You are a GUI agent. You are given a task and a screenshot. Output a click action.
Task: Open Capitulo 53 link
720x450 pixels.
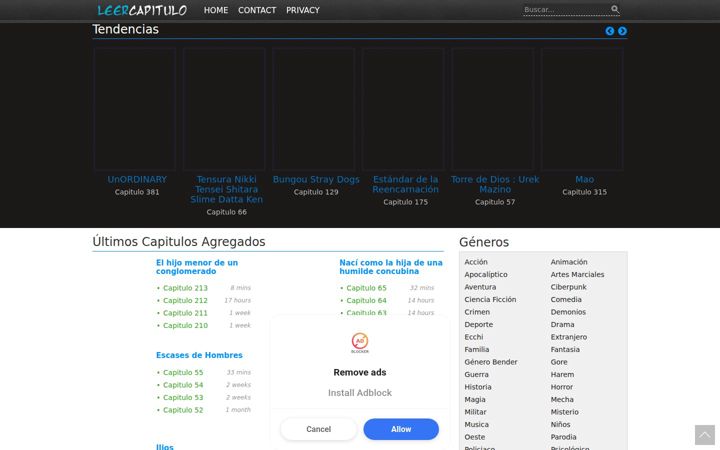183,397
